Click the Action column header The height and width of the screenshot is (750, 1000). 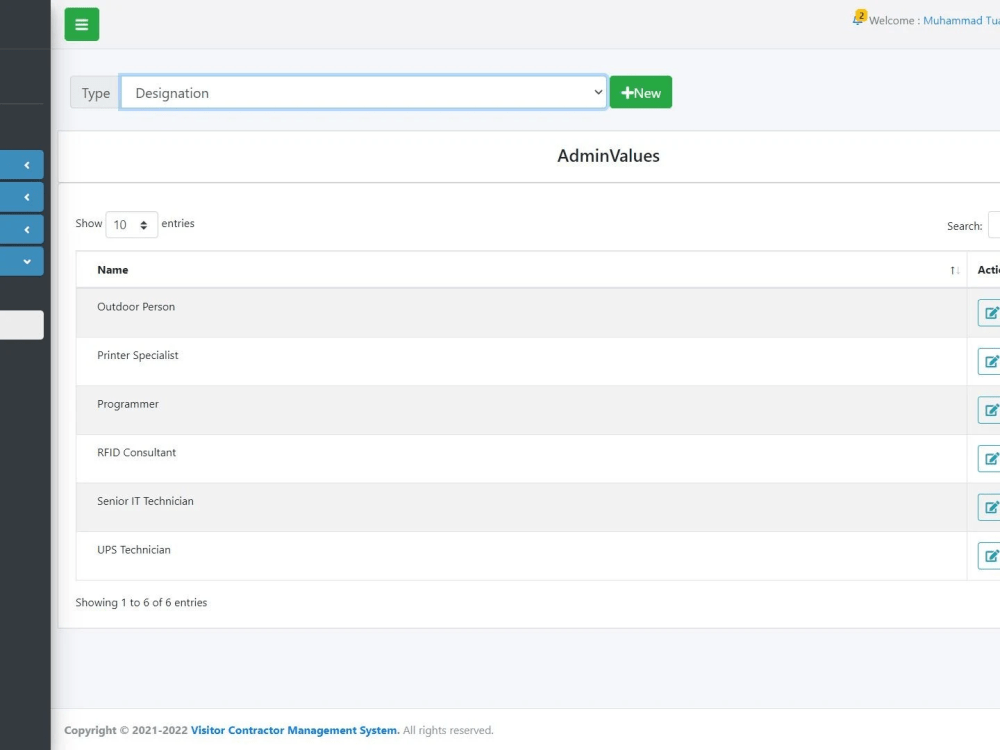(988, 269)
